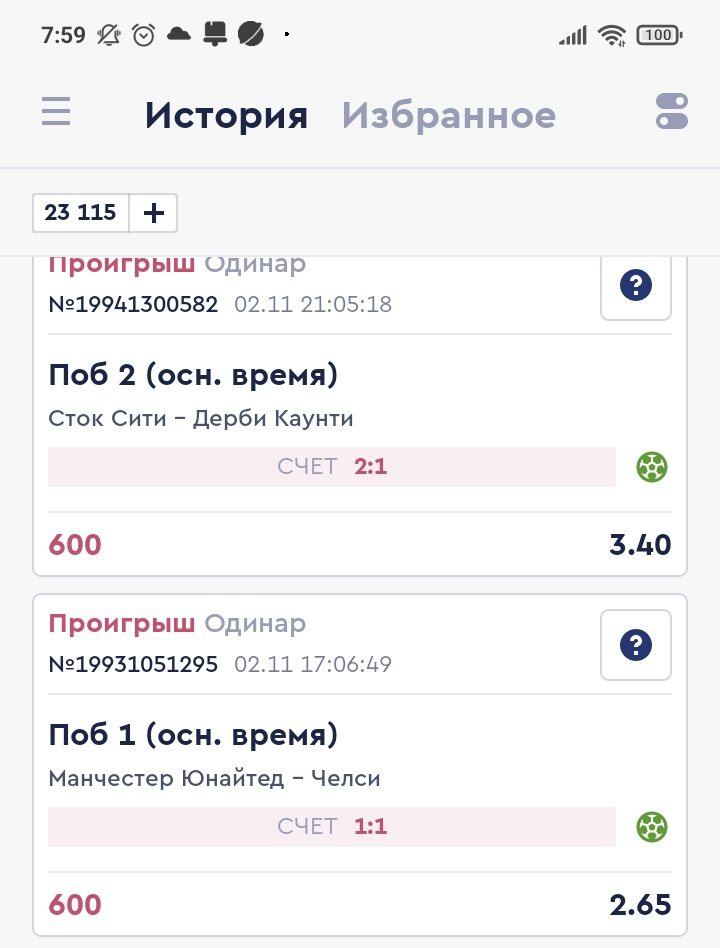Tap the 2.65 odds value
This screenshot has width=720, height=948.
tap(640, 905)
